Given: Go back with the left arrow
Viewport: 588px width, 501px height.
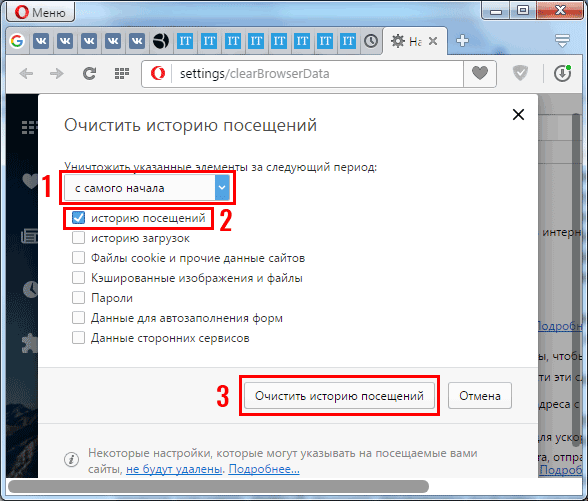Looking at the screenshot, I should pos(26,73).
